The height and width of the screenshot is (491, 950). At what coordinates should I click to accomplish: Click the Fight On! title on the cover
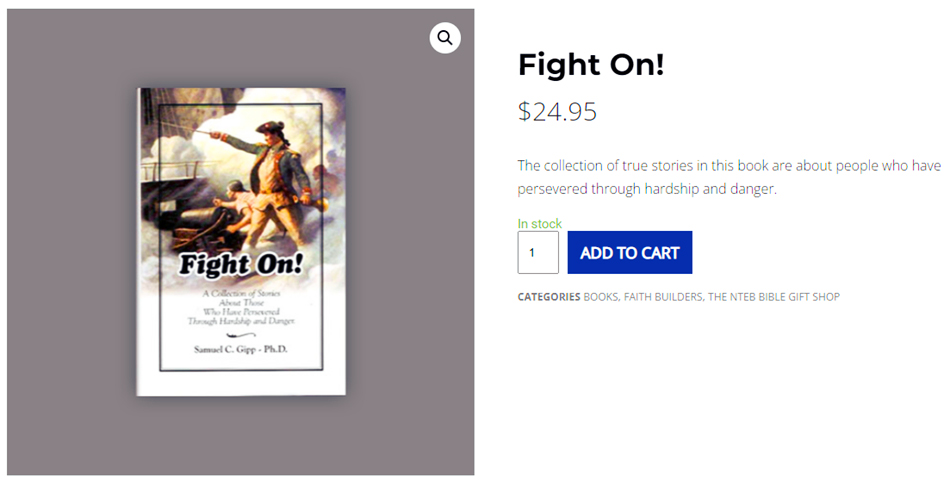(241, 267)
